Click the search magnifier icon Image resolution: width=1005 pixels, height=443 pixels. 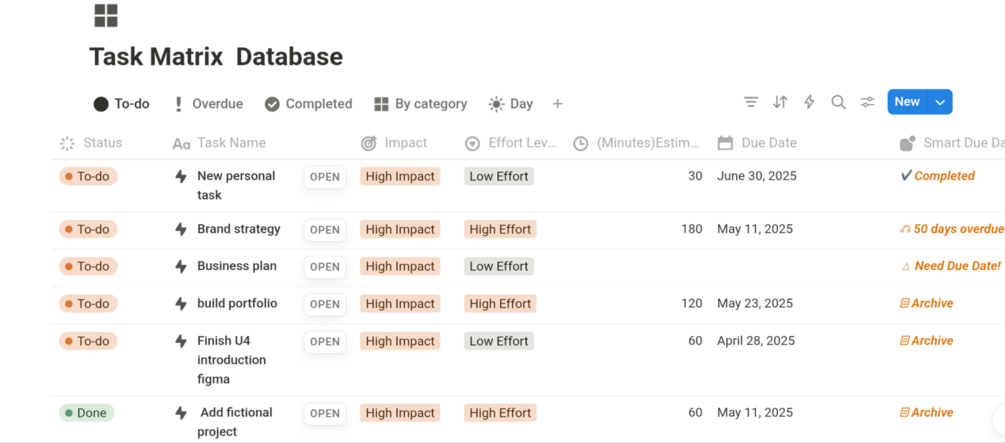(x=838, y=102)
